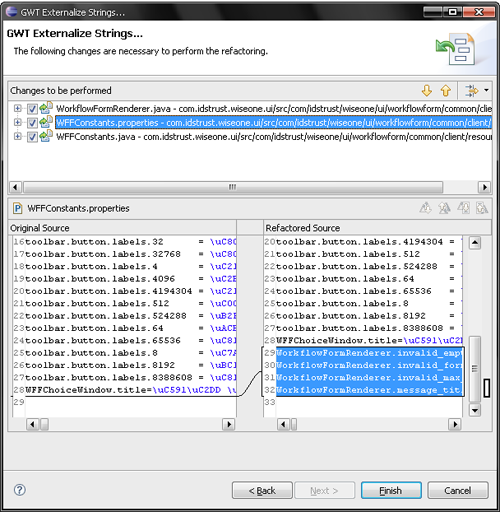Click Original Source left scroll arrow
The image size is (500, 512).
pyautogui.click(x=32, y=424)
